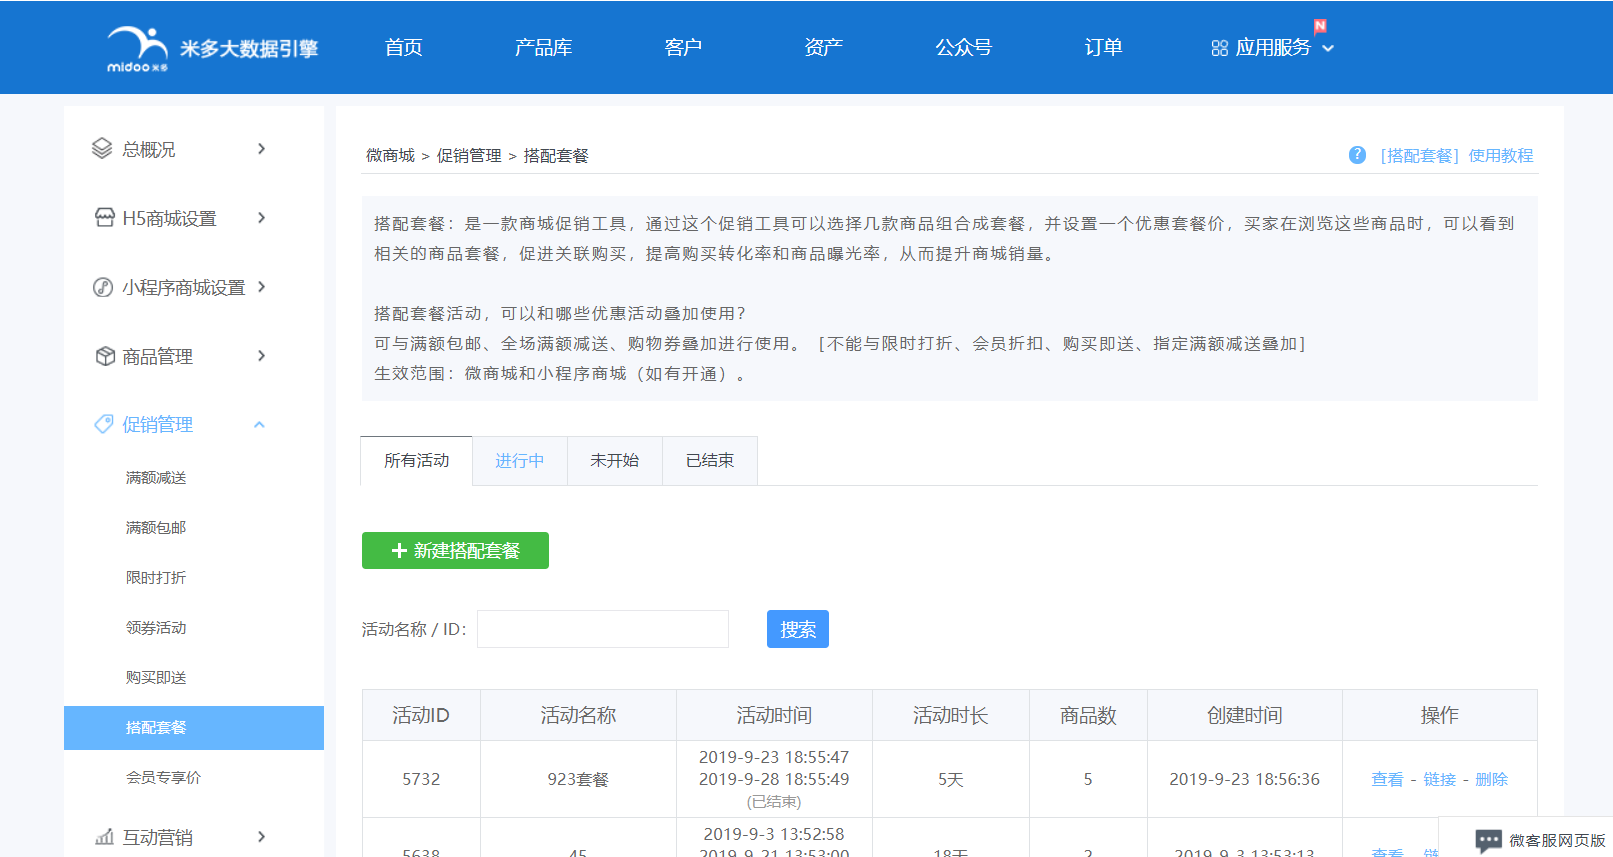
Task: Select the 所有活动 tab
Action: click(x=416, y=461)
